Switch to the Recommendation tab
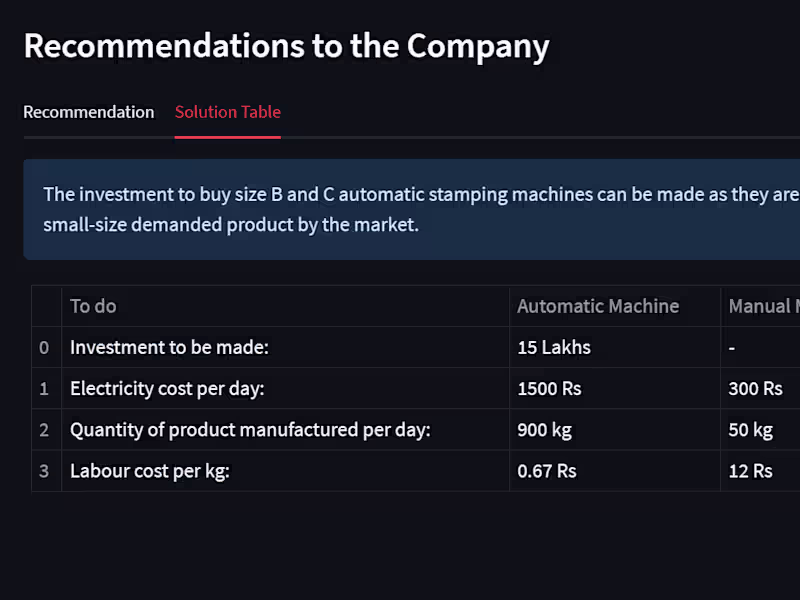800x600 pixels. (88, 112)
